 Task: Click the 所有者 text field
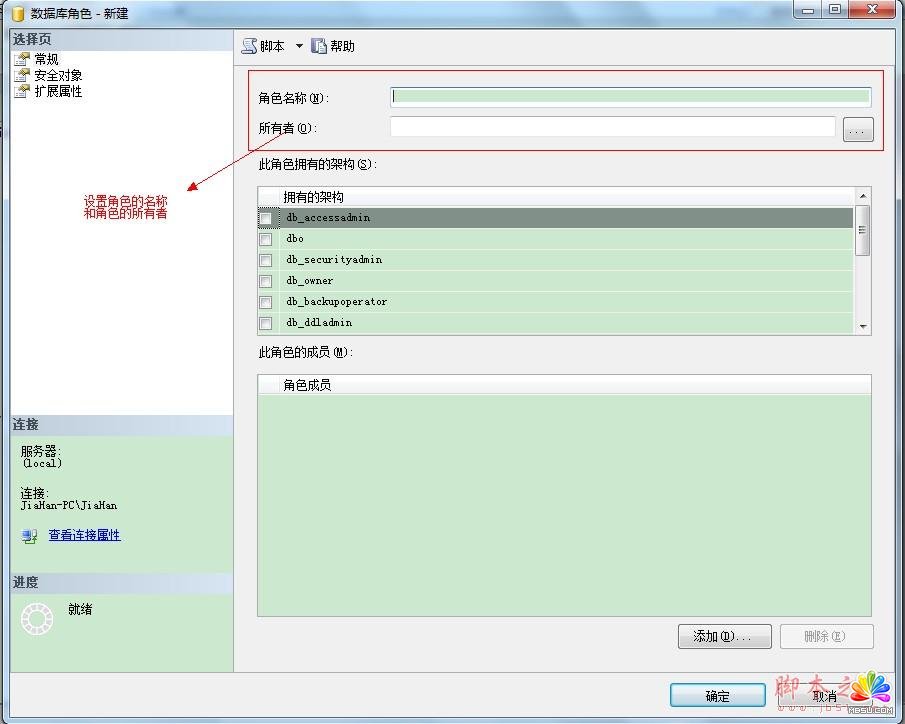pos(612,127)
